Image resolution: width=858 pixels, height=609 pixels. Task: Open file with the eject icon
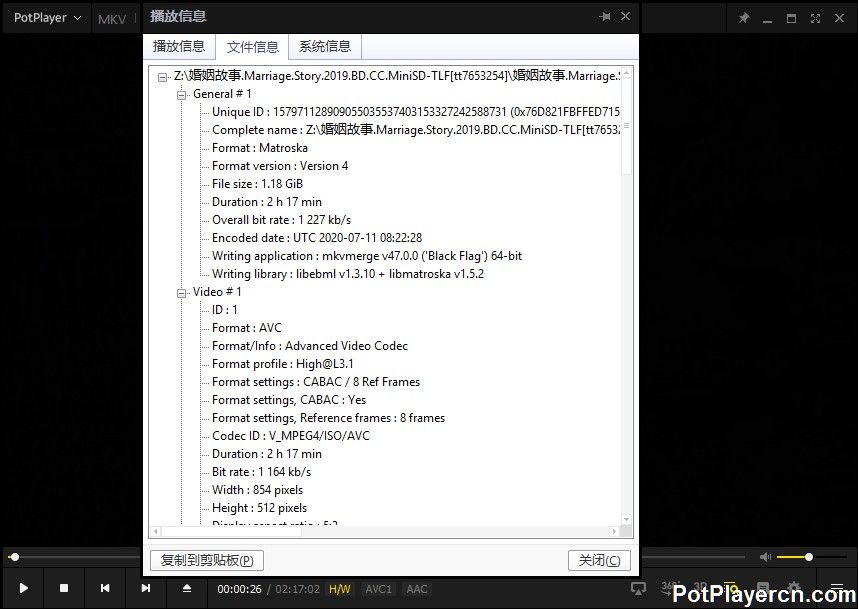coord(187,588)
